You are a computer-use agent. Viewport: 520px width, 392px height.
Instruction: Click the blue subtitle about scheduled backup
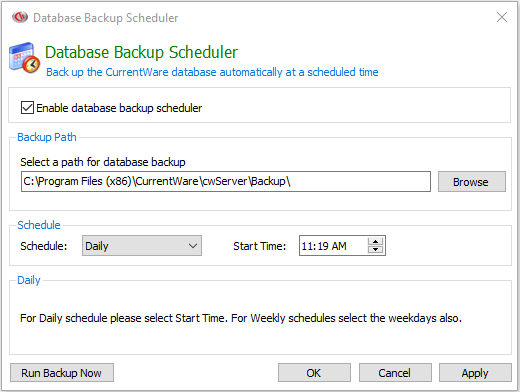212,72
